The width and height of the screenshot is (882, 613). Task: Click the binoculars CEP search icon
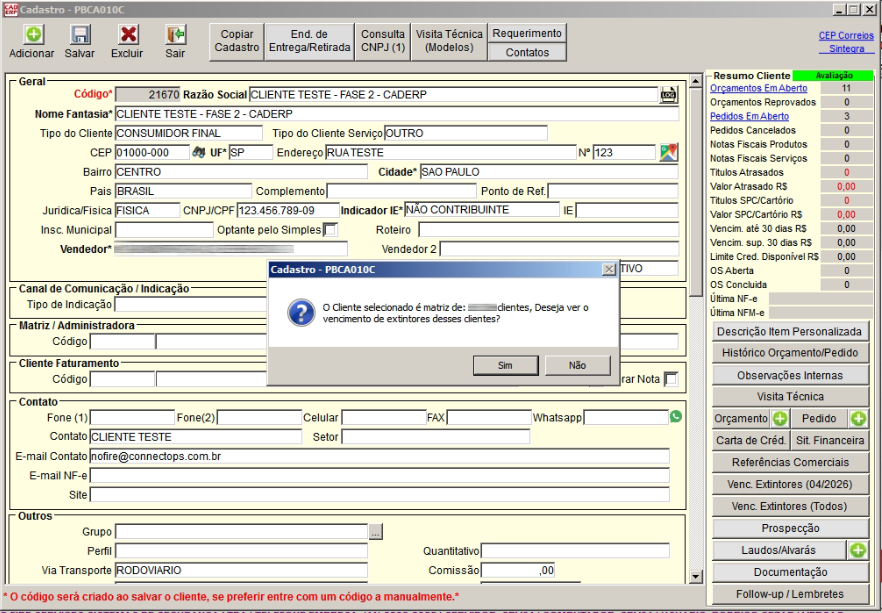tap(199, 152)
